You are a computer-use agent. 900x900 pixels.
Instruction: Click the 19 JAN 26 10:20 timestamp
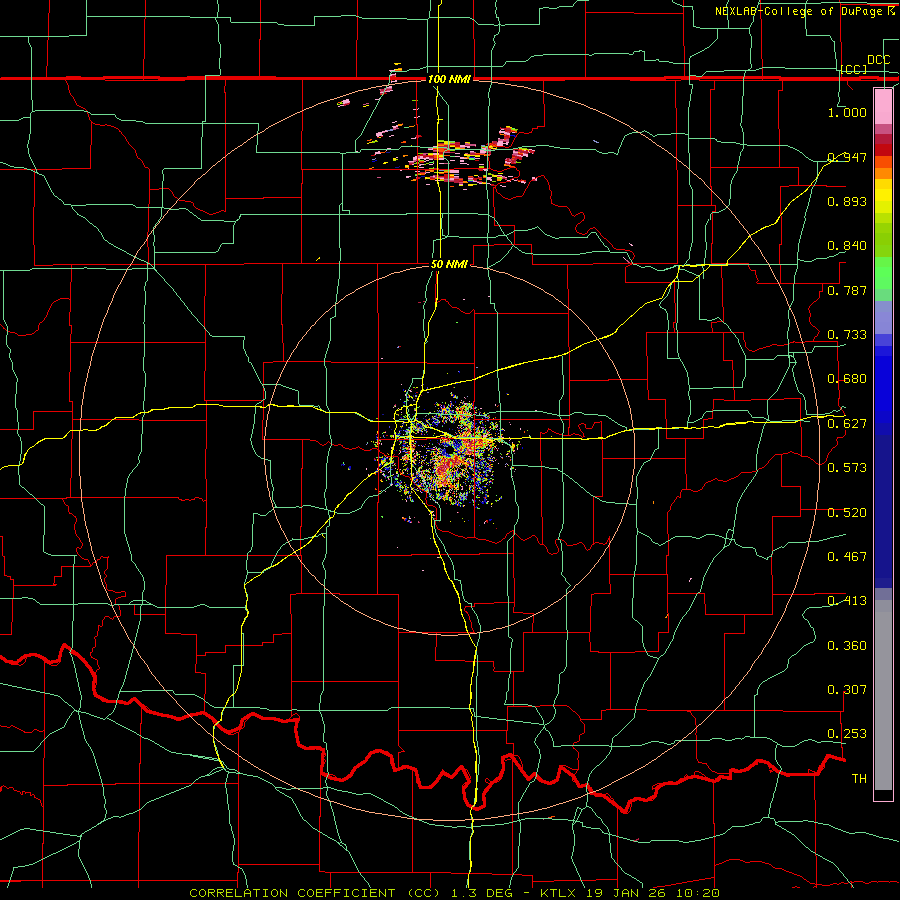653,893
